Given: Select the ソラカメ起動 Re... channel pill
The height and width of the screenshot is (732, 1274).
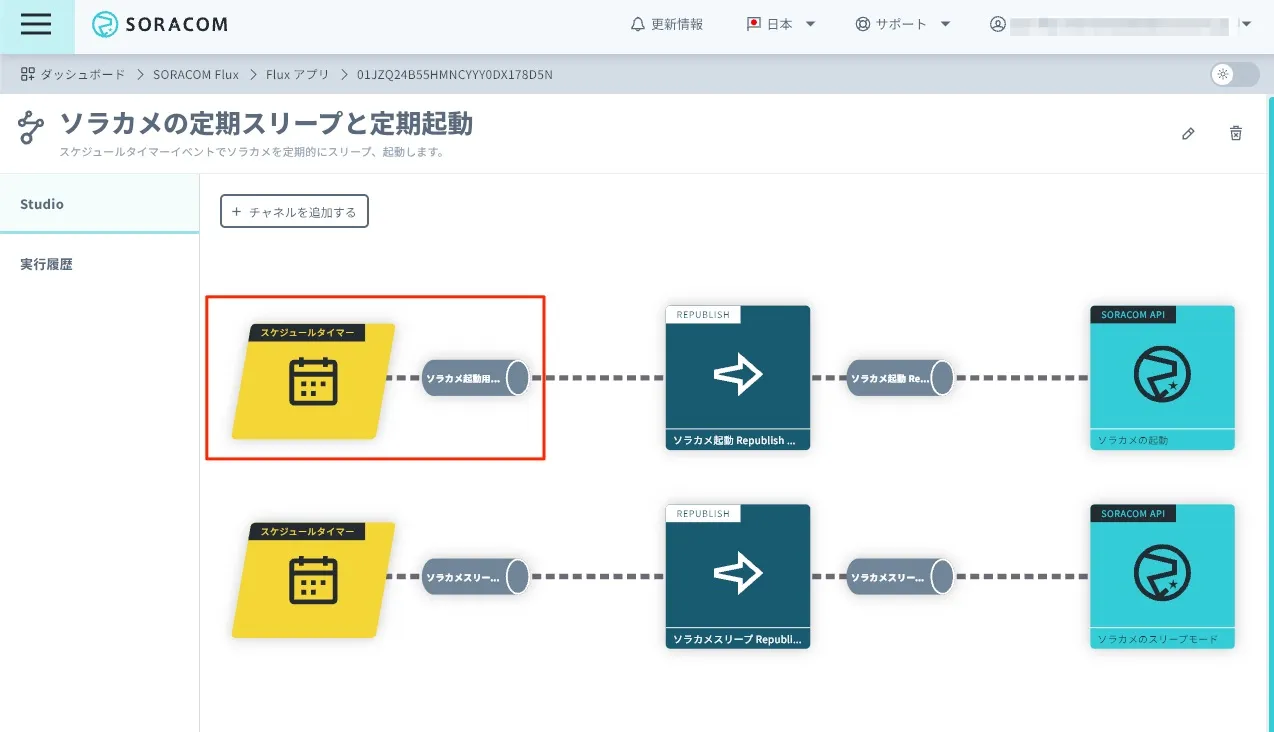Looking at the screenshot, I should pos(901,378).
